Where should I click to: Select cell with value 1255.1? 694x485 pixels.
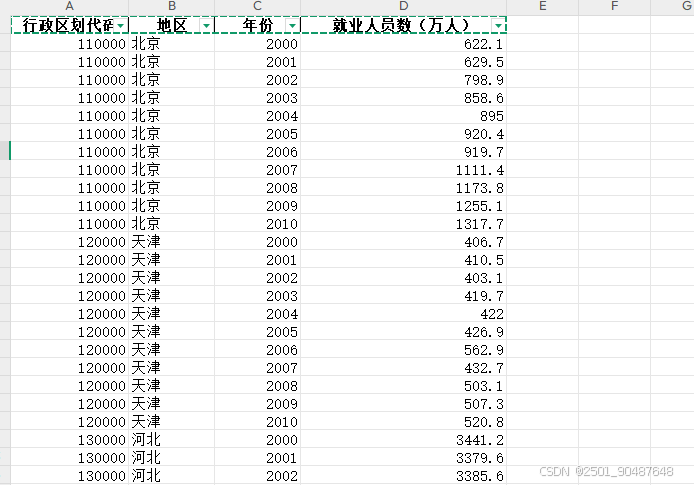click(403, 205)
